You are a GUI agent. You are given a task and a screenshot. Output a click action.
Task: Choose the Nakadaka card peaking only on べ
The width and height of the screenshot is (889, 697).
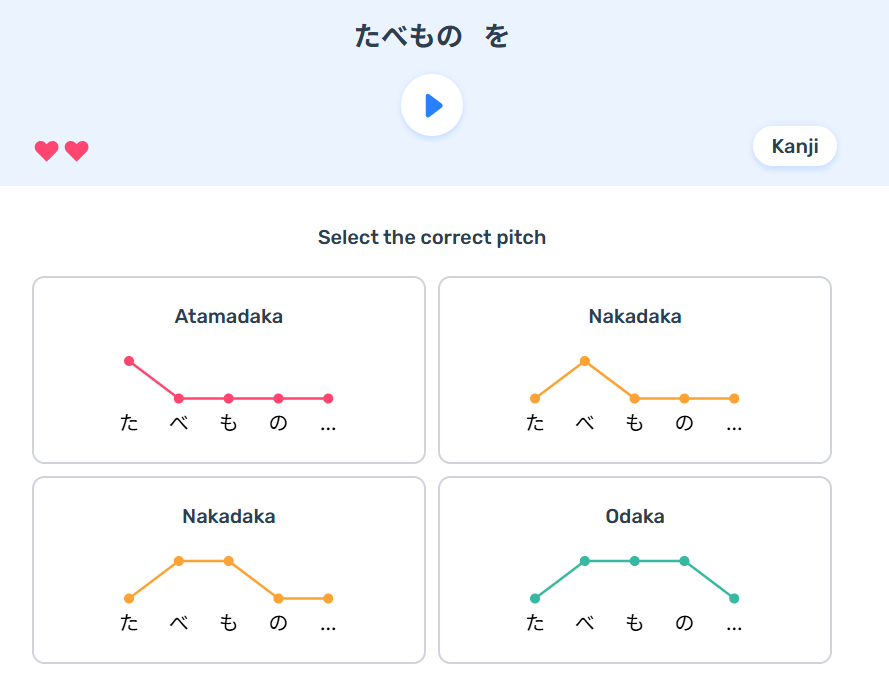point(634,369)
